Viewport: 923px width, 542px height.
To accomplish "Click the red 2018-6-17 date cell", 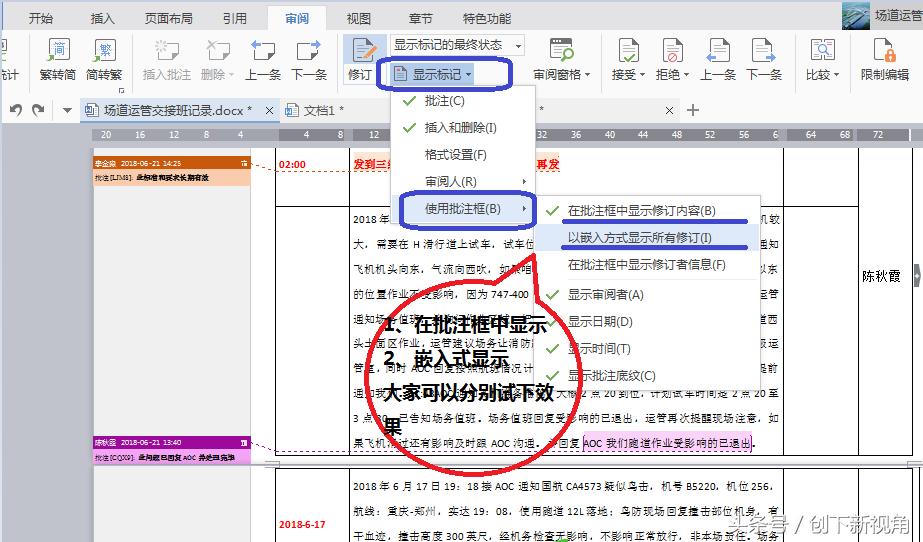I will [x=302, y=524].
